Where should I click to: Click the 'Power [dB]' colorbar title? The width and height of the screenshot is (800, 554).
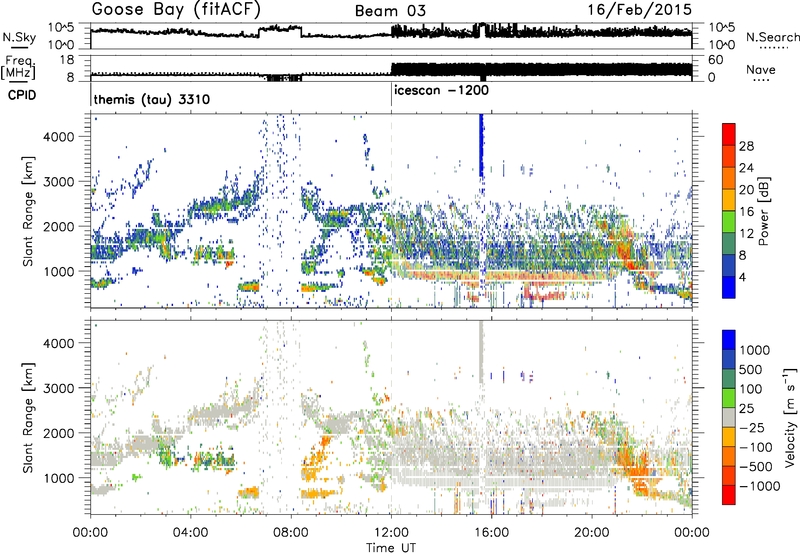pos(763,211)
